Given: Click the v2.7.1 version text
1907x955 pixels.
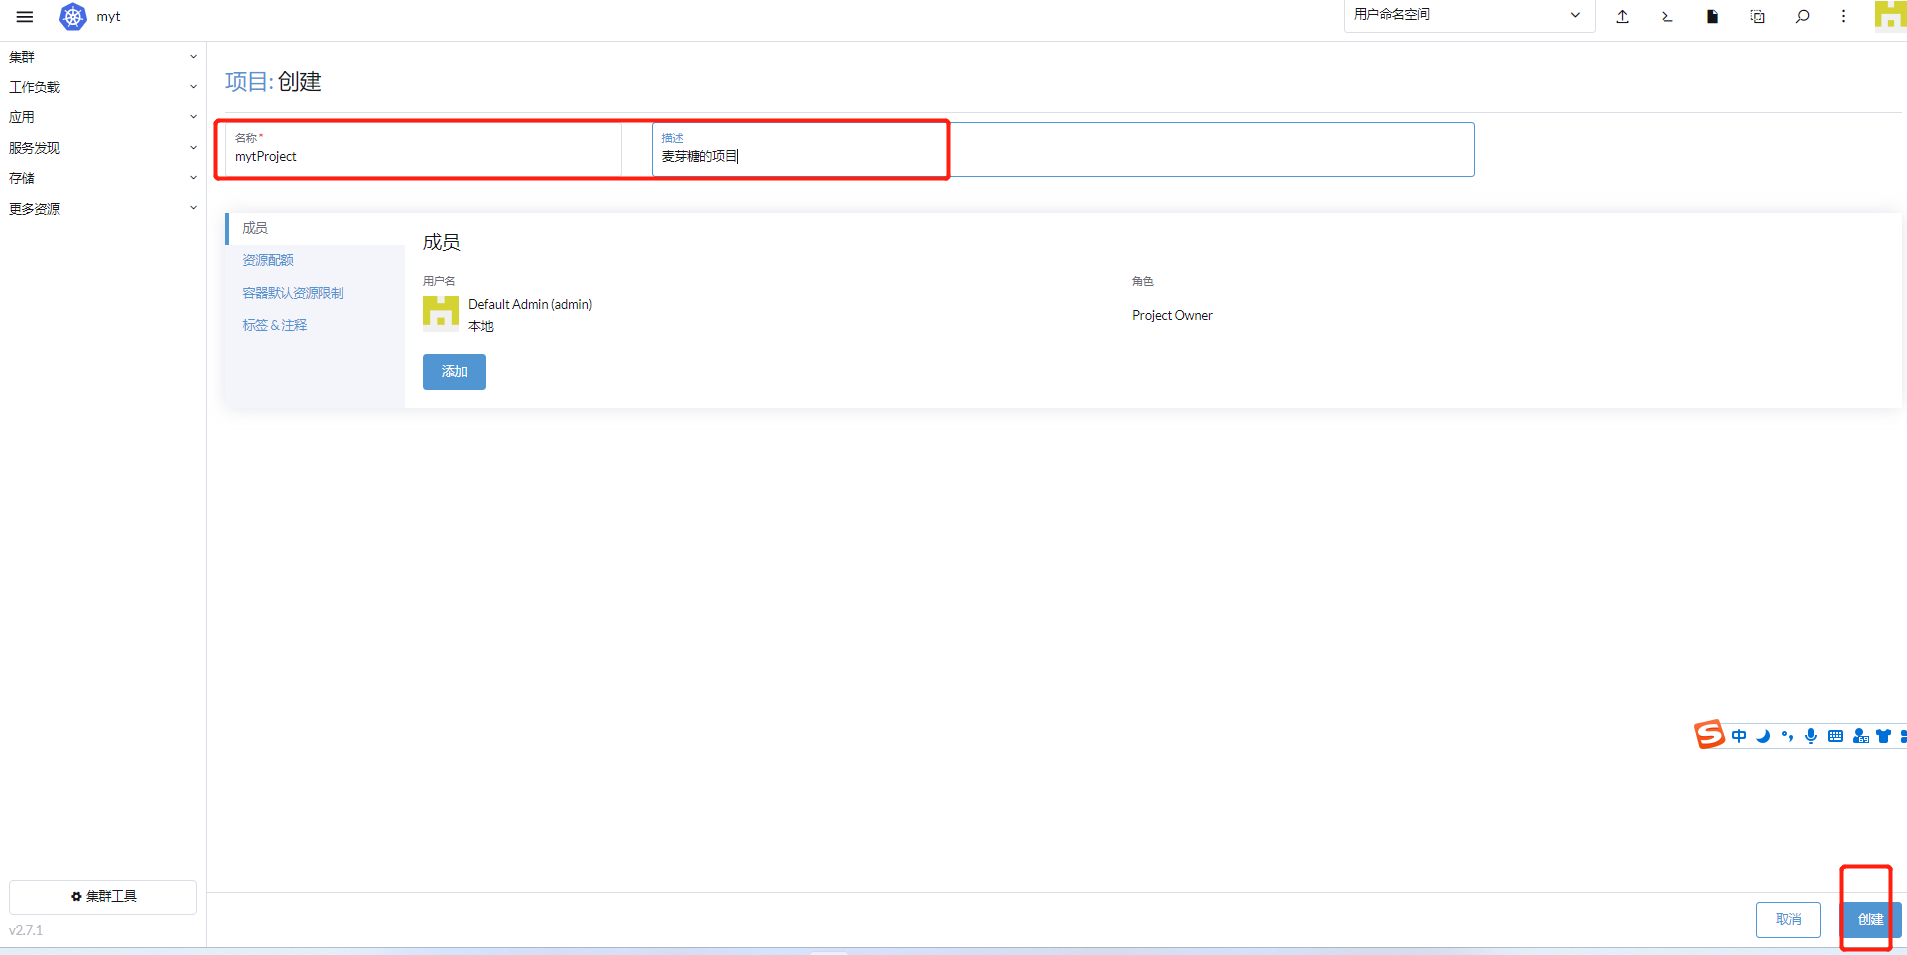Looking at the screenshot, I should 26,930.
